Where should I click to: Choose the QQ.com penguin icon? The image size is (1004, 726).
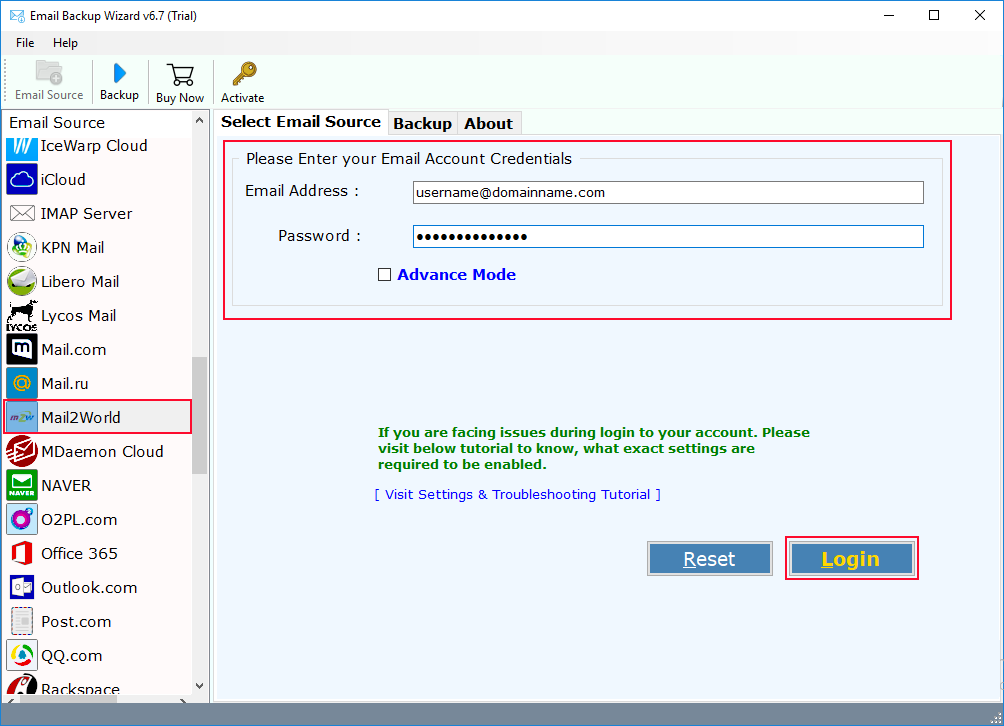(22, 655)
